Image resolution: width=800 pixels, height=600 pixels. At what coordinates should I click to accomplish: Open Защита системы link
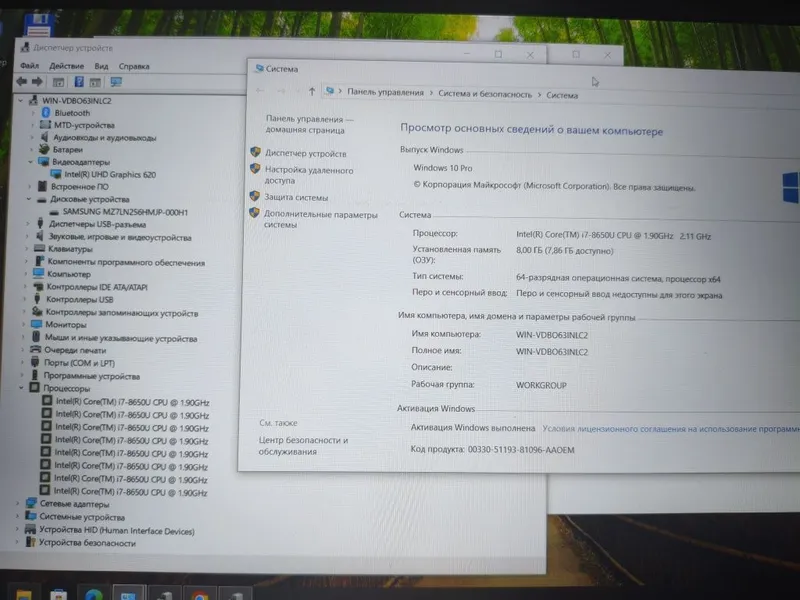[296, 197]
